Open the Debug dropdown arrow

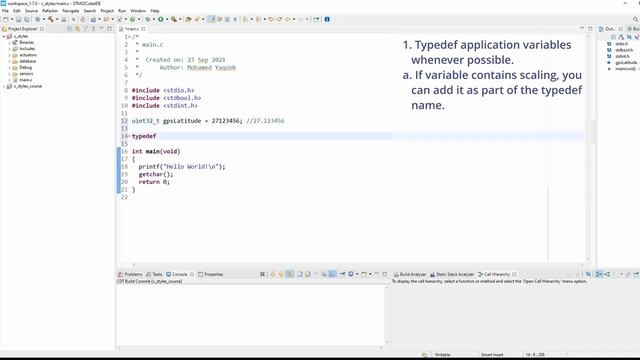point(153,19)
